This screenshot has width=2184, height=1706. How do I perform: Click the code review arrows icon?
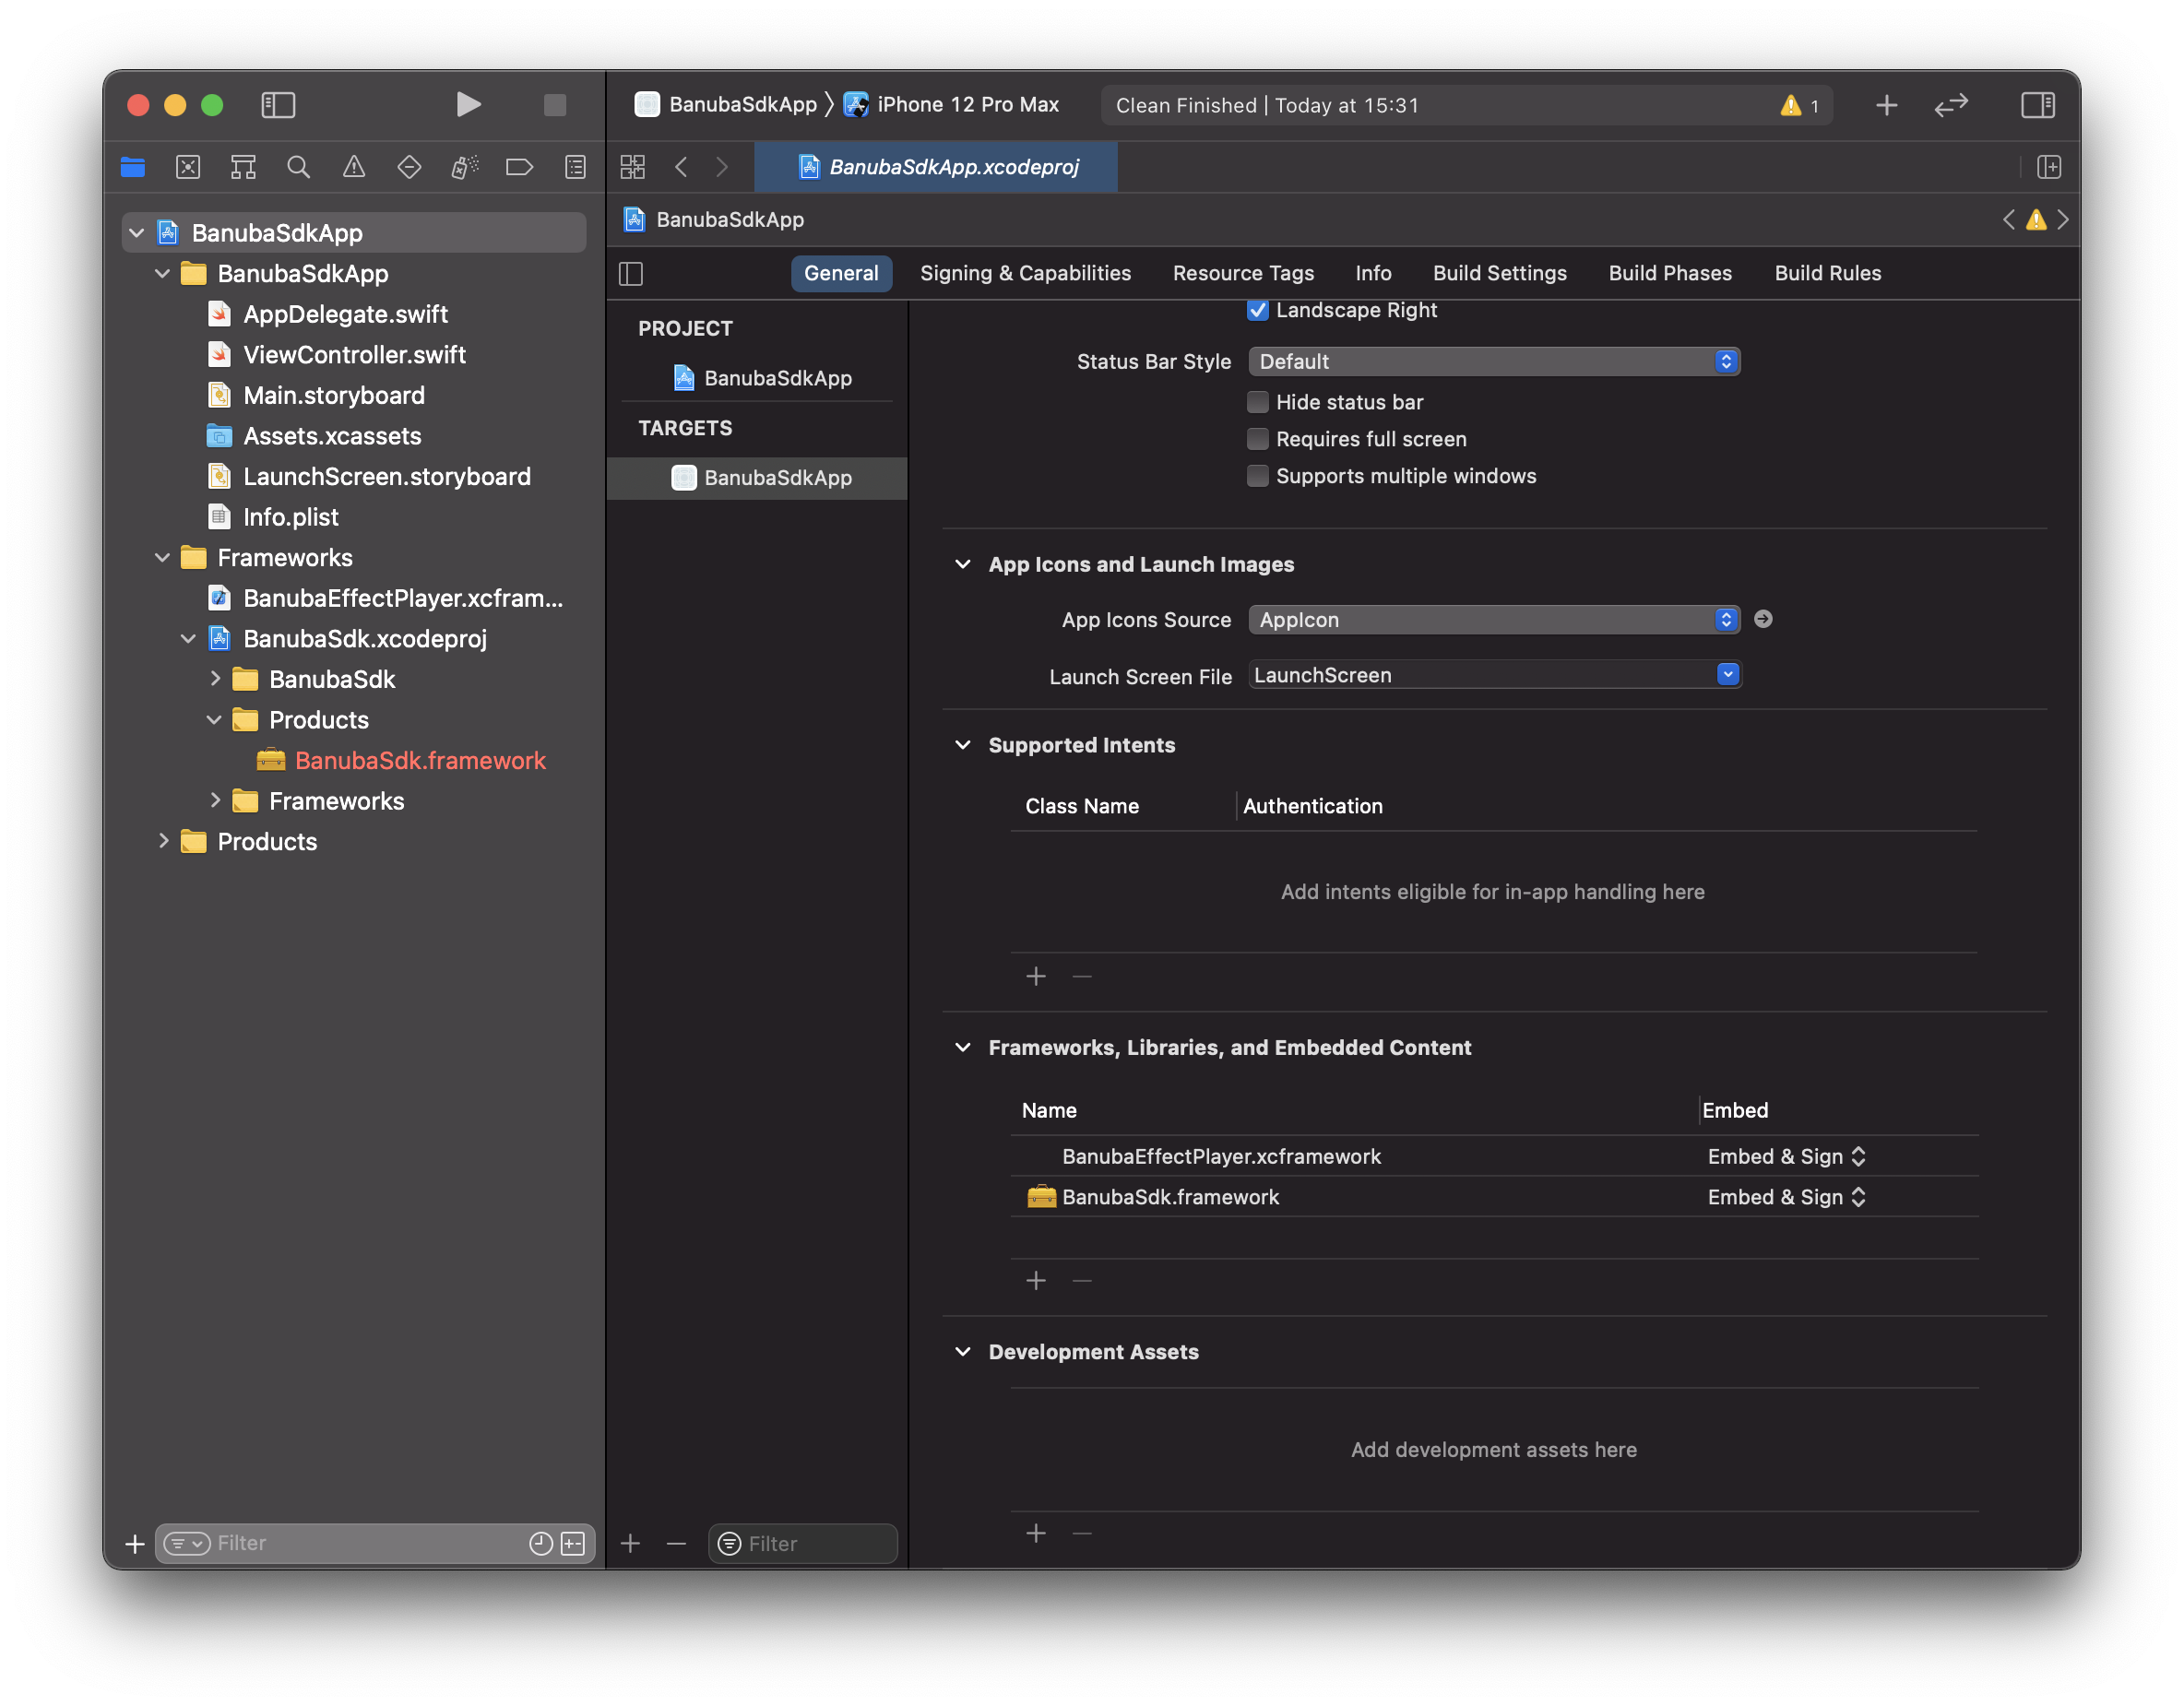1951,105
